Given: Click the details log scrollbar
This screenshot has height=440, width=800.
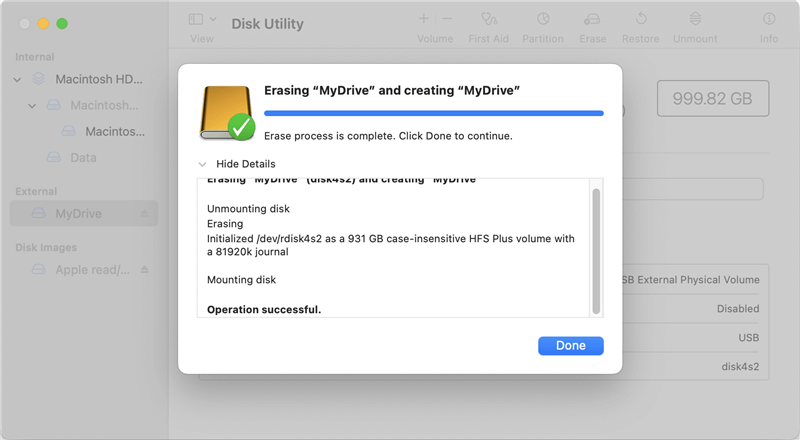Looking at the screenshot, I should pyautogui.click(x=597, y=250).
